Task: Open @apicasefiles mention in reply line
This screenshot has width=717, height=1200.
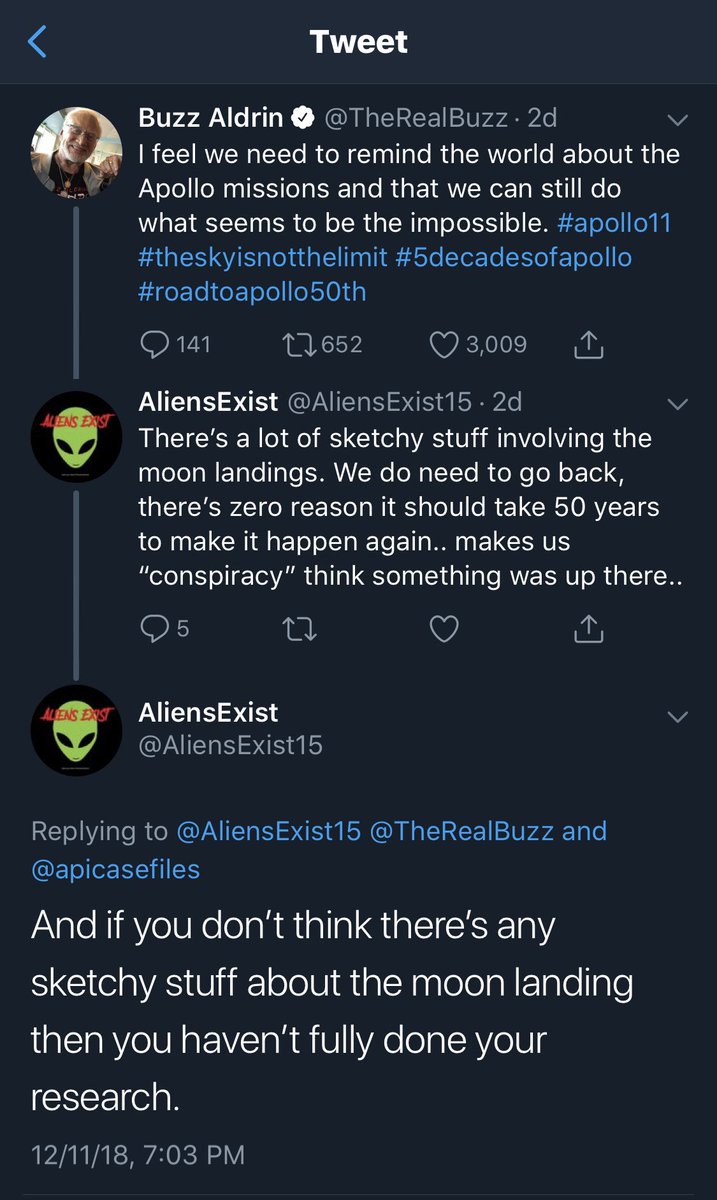Action: pyautogui.click(x=116, y=869)
